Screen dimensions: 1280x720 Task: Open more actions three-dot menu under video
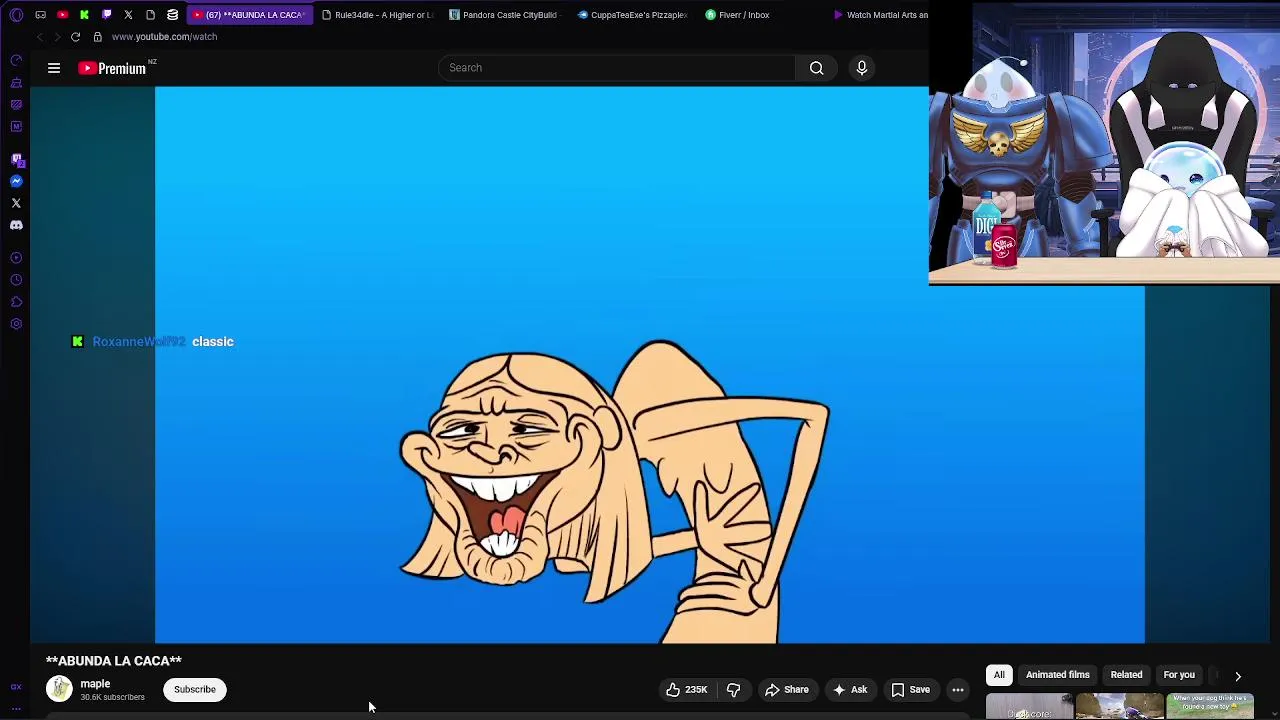click(958, 689)
